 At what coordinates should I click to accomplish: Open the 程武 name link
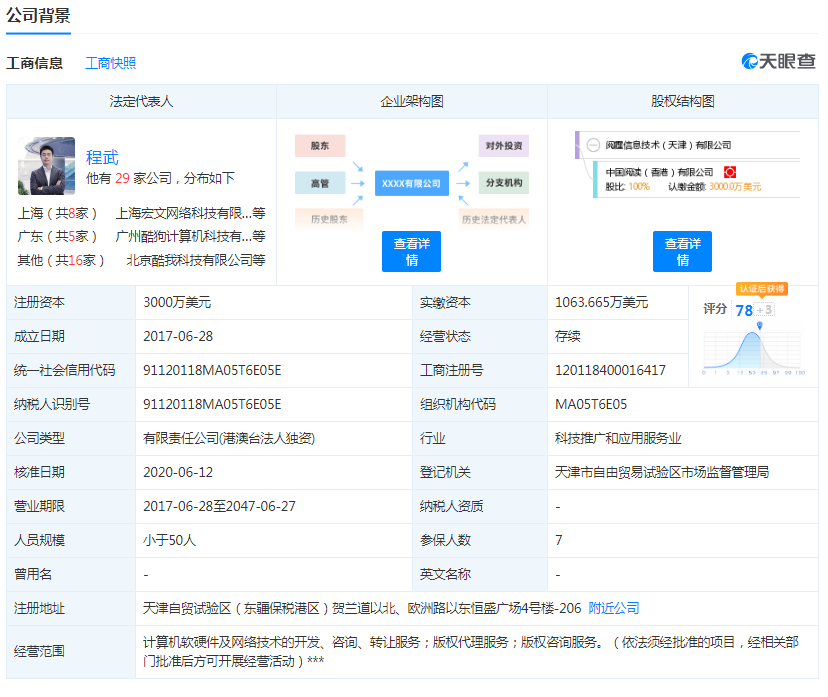(102, 157)
